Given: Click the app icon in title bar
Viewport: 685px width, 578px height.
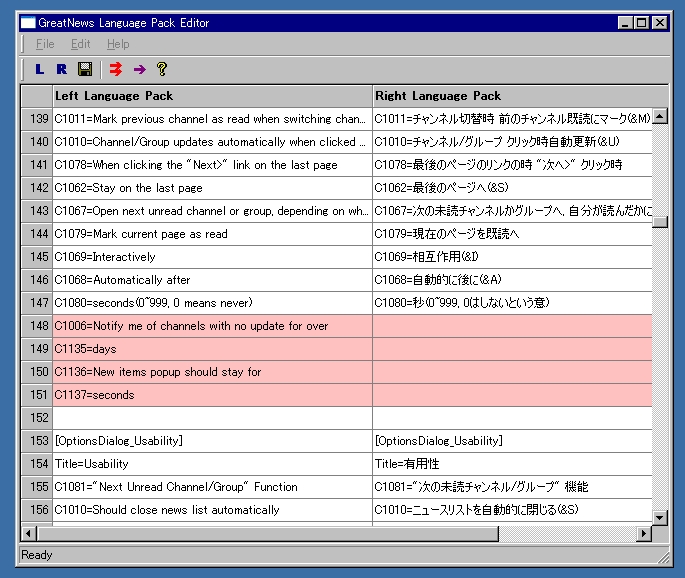Looking at the screenshot, I should tap(28, 23).
